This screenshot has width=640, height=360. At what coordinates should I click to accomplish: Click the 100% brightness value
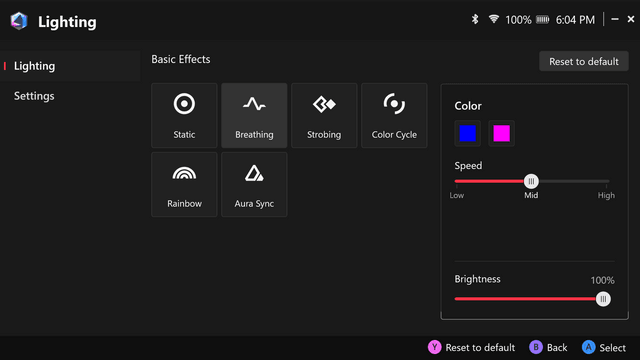pyautogui.click(x=602, y=280)
